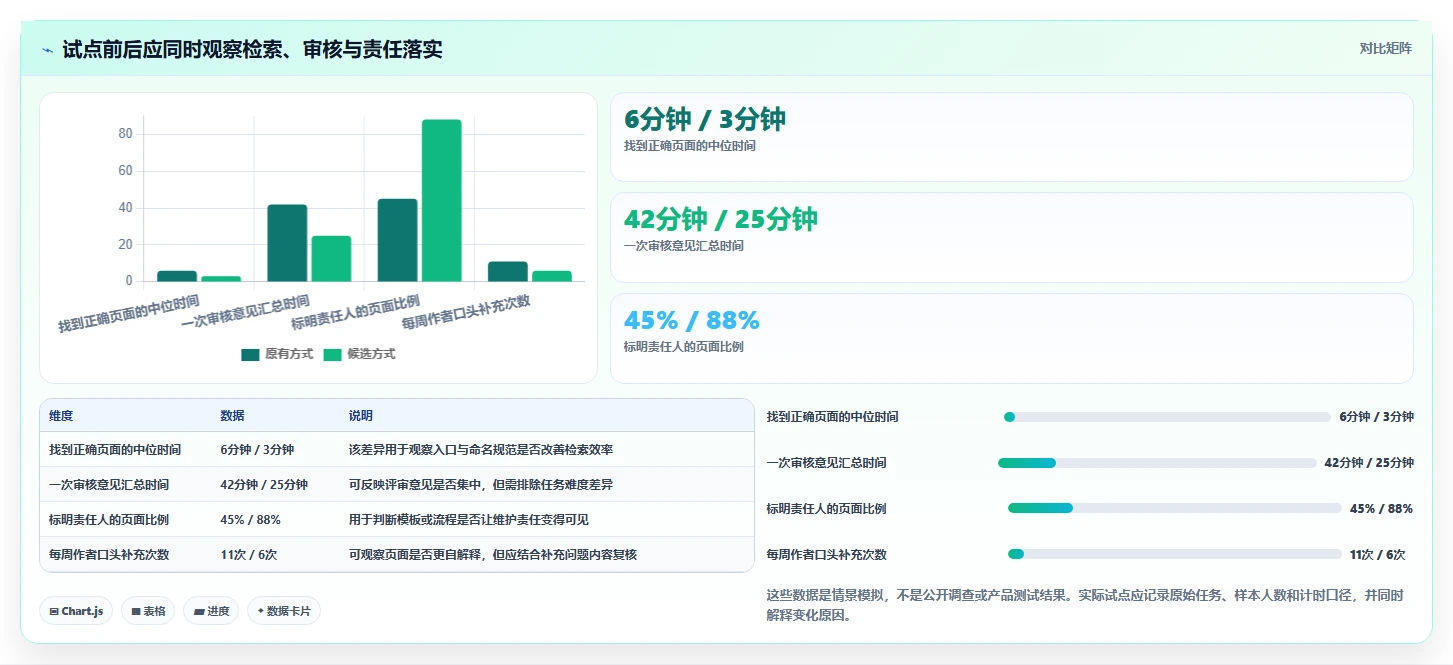Click the note 可反映评审意见是否集中，但需排除任务难度差异

481,485
